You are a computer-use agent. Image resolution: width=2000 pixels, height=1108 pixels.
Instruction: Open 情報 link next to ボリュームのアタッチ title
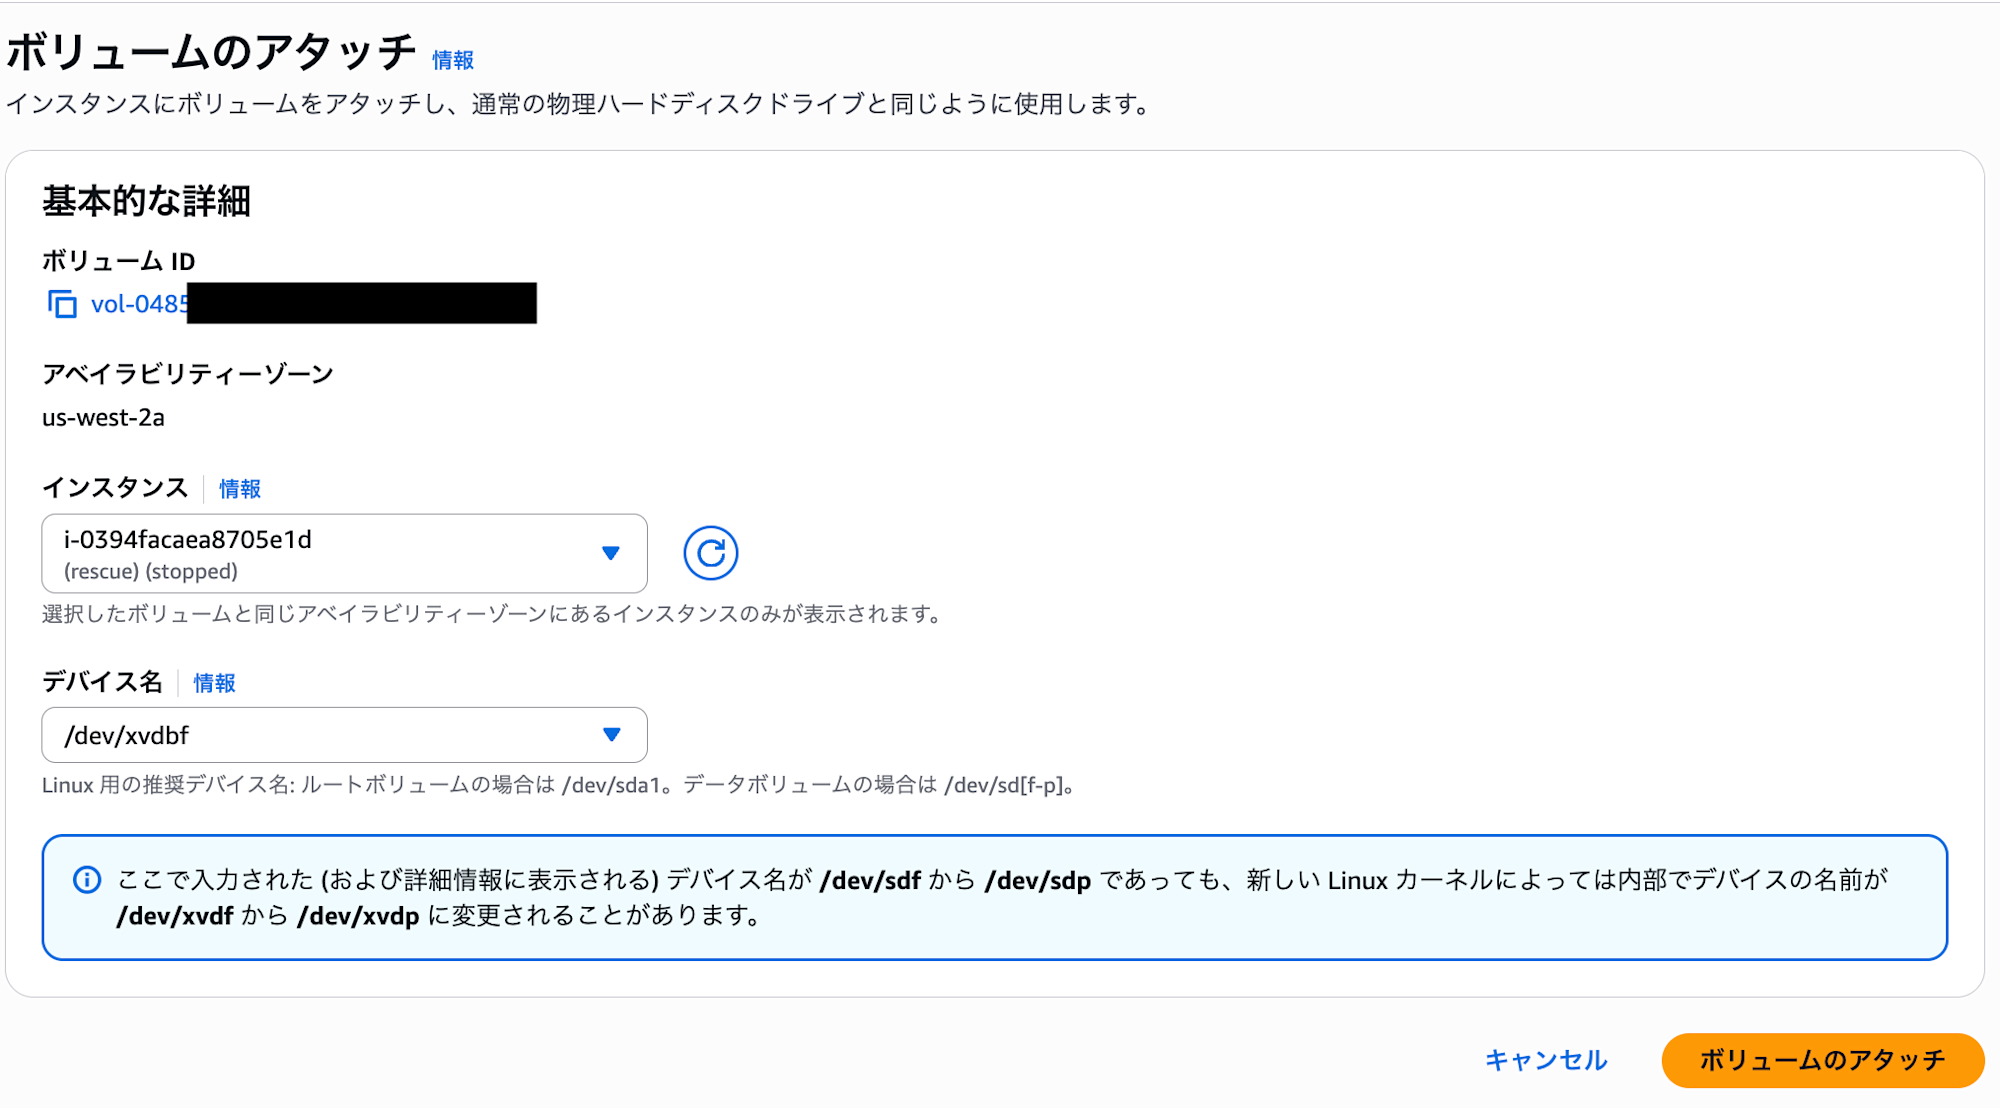(x=453, y=60)
